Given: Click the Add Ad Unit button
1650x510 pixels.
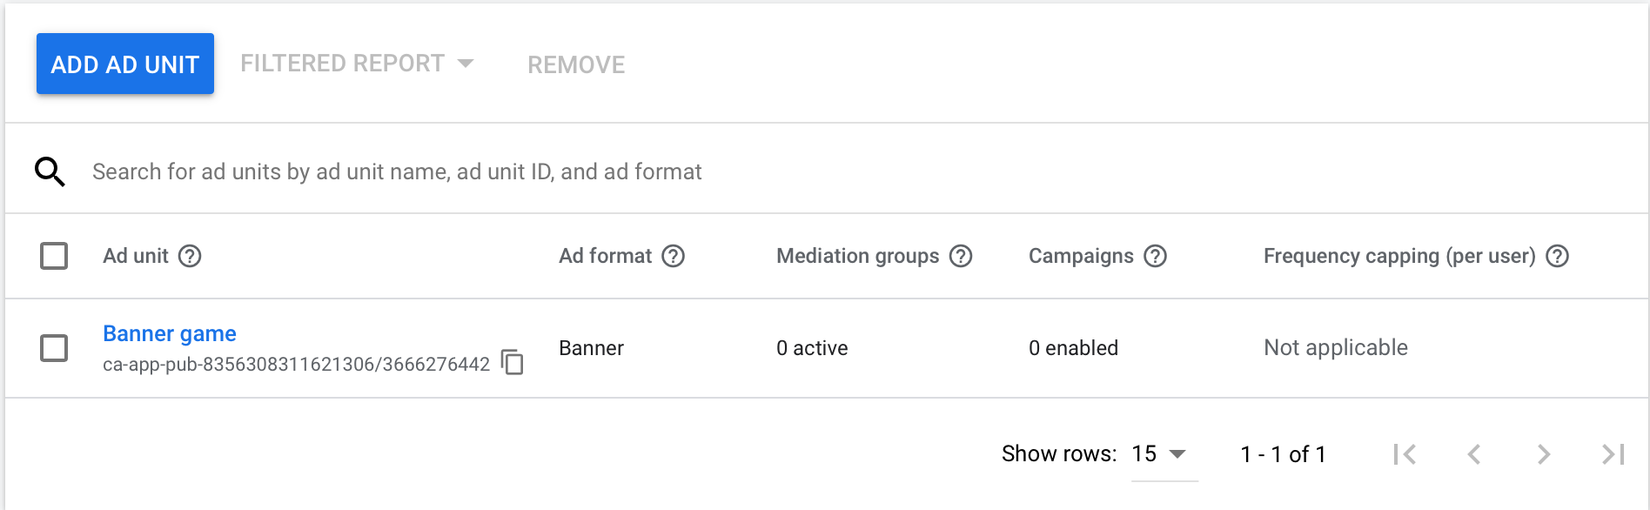Looking at the screenshot, I should 125,64.
